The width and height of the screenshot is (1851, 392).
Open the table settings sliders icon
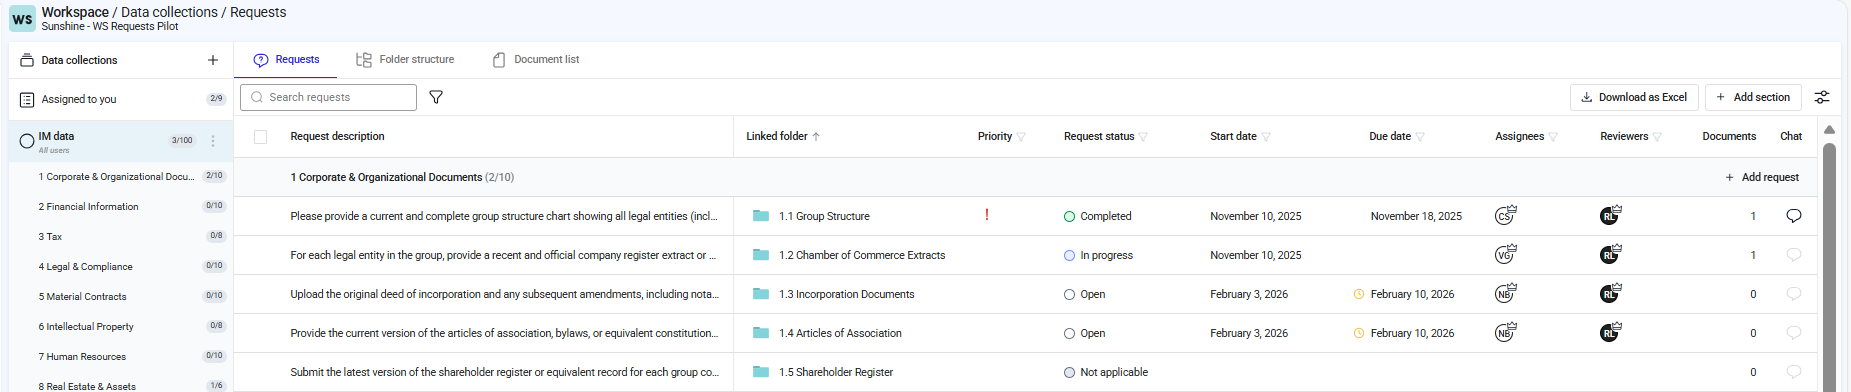[1822, 97]
